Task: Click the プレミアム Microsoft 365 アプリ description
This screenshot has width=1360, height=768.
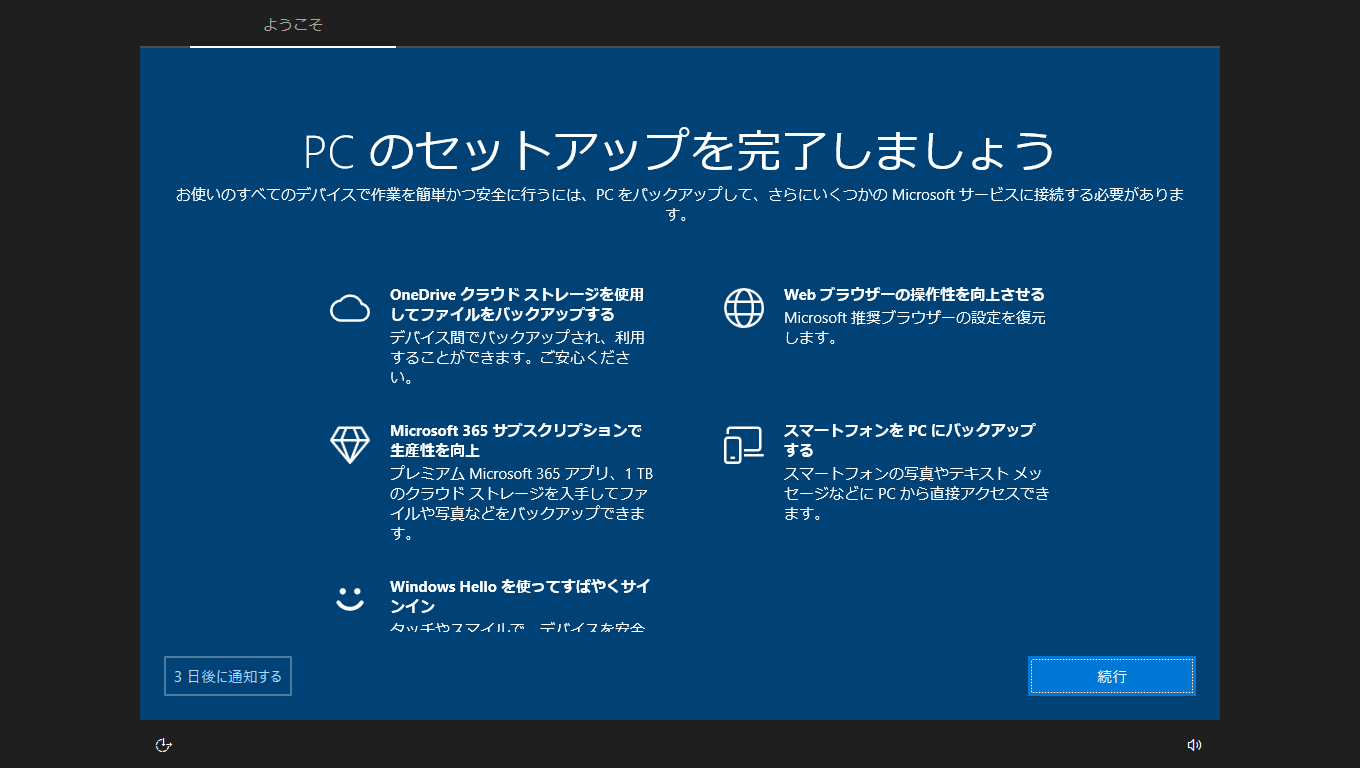Action: click(521, 503)
